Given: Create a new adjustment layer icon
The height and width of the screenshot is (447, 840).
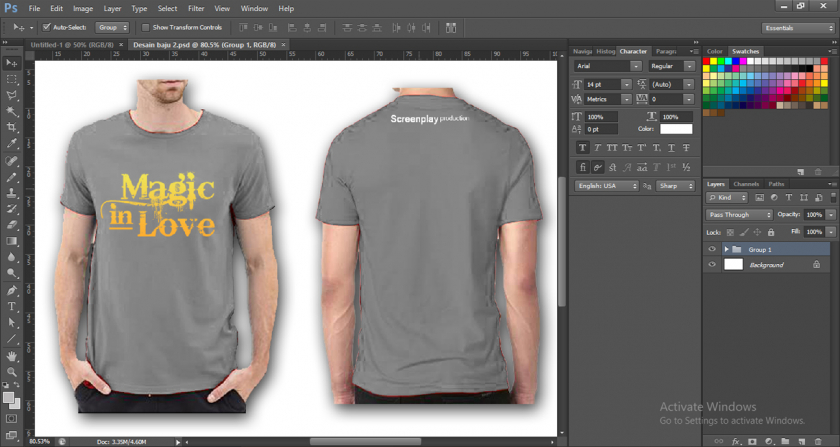Looking at the screenshot, I should pyautogui.click(x=769, y=441).
